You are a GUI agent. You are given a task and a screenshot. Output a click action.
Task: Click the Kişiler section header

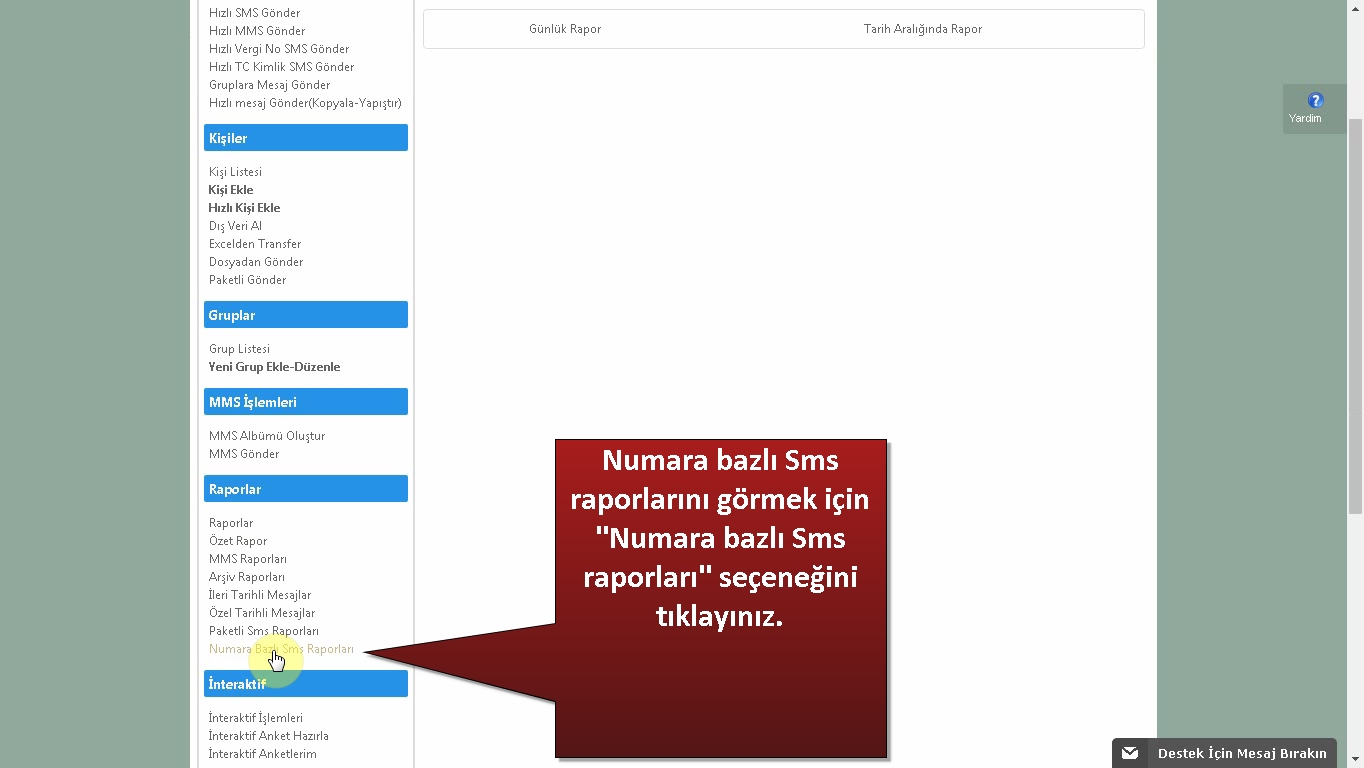(305, 138)
